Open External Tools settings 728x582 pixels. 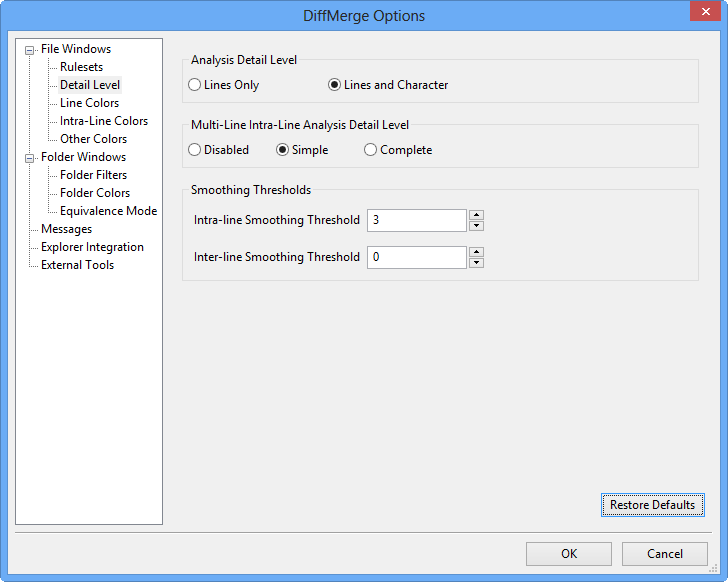click(77, 265)
